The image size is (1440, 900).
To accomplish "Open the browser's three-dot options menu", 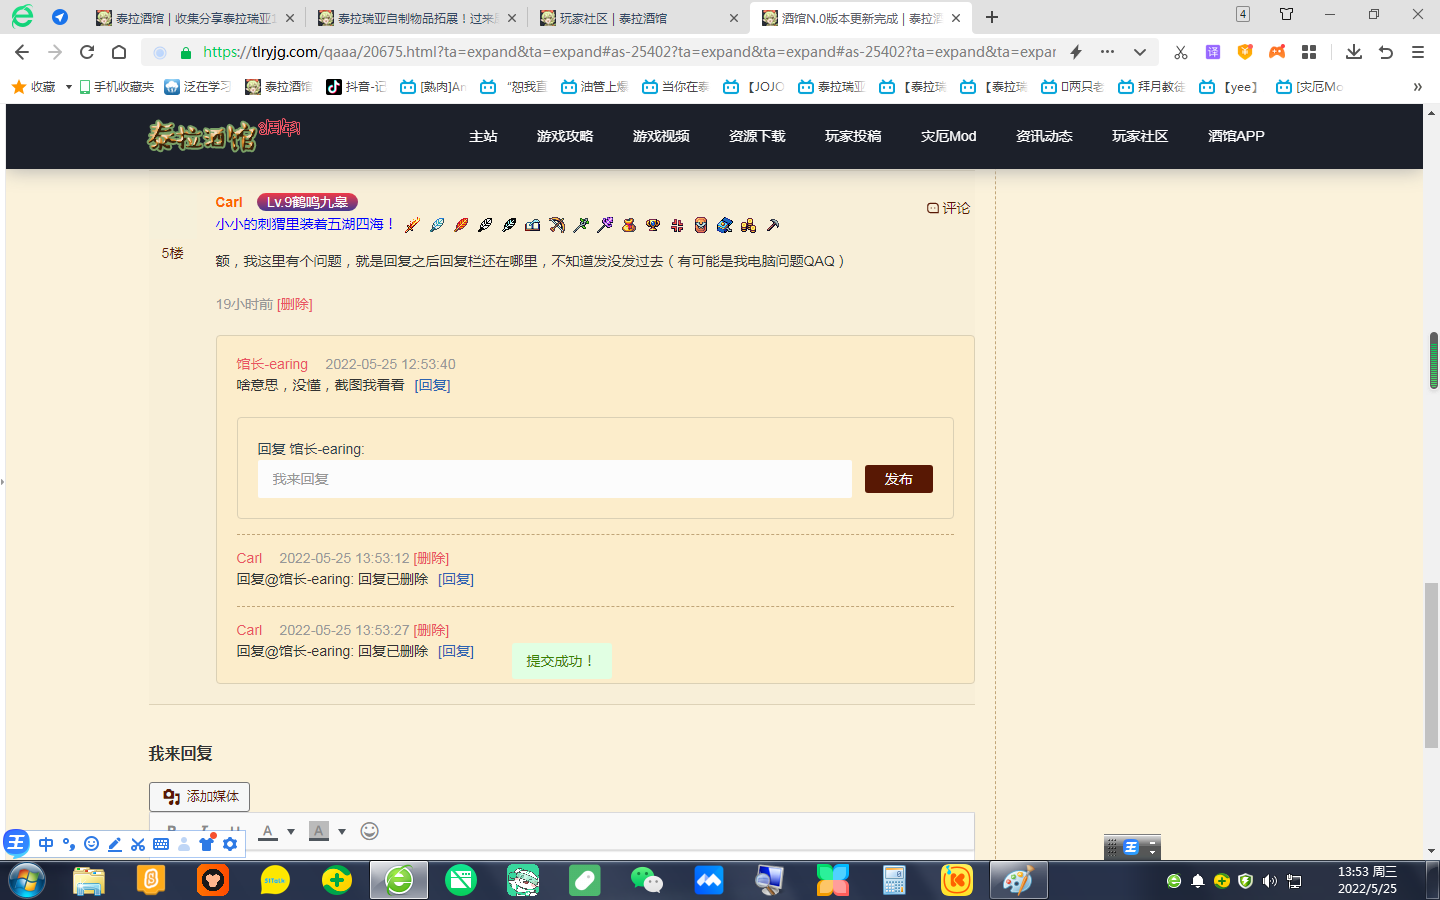I will [x=1106, y=52].
